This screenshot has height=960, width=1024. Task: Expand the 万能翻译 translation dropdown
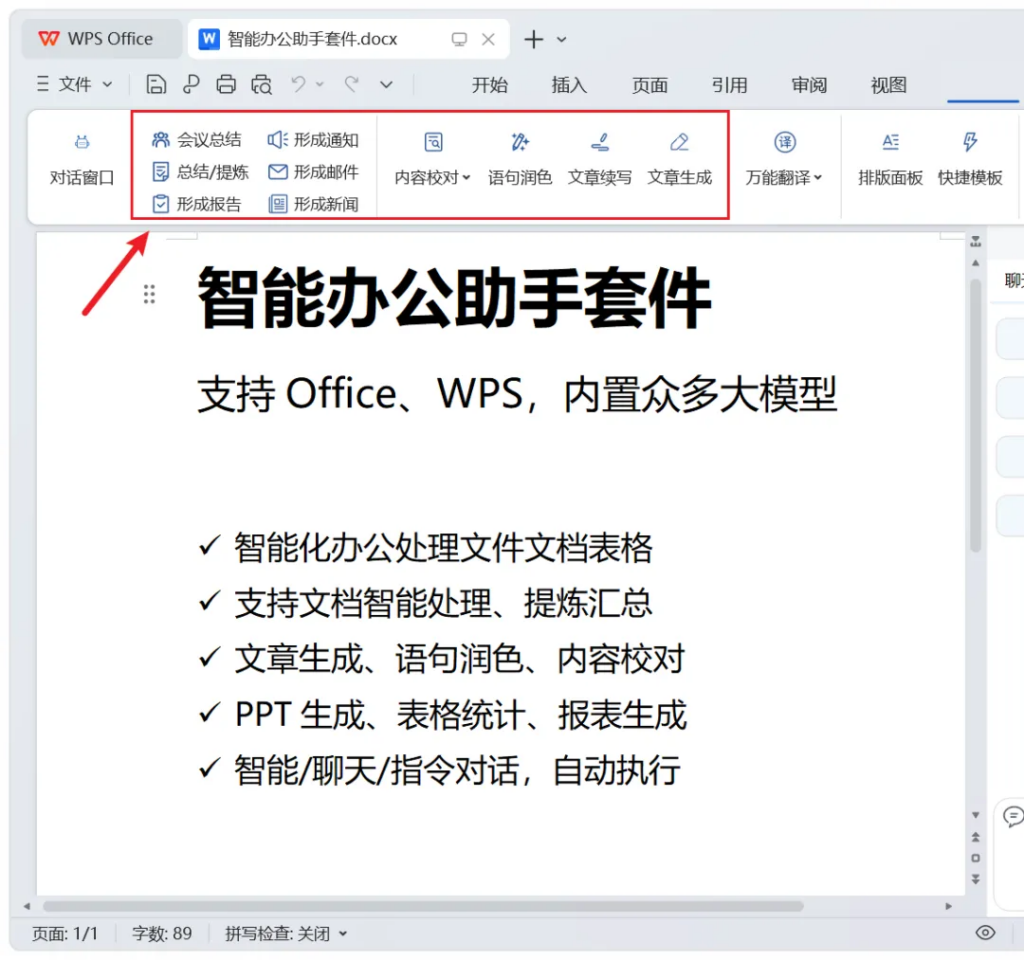pyautogui.click(x=784, y=178)
